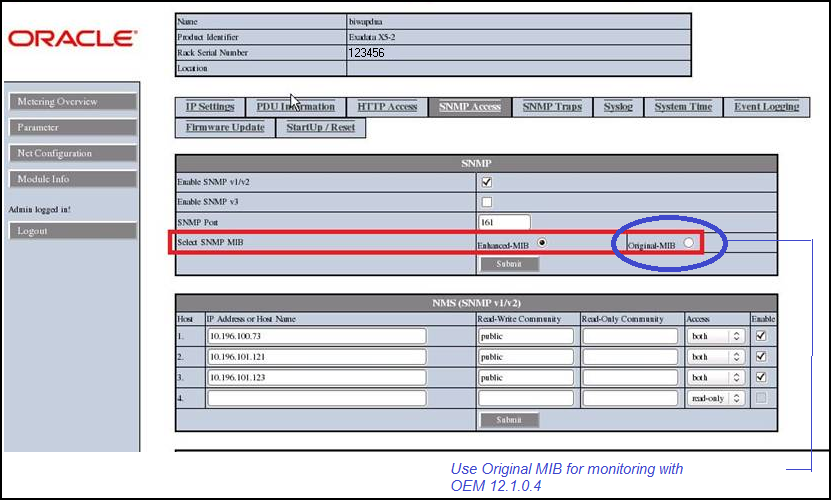Open Module Info in sidebar
This screenshot has width=831, height=500.
(73, 179)
